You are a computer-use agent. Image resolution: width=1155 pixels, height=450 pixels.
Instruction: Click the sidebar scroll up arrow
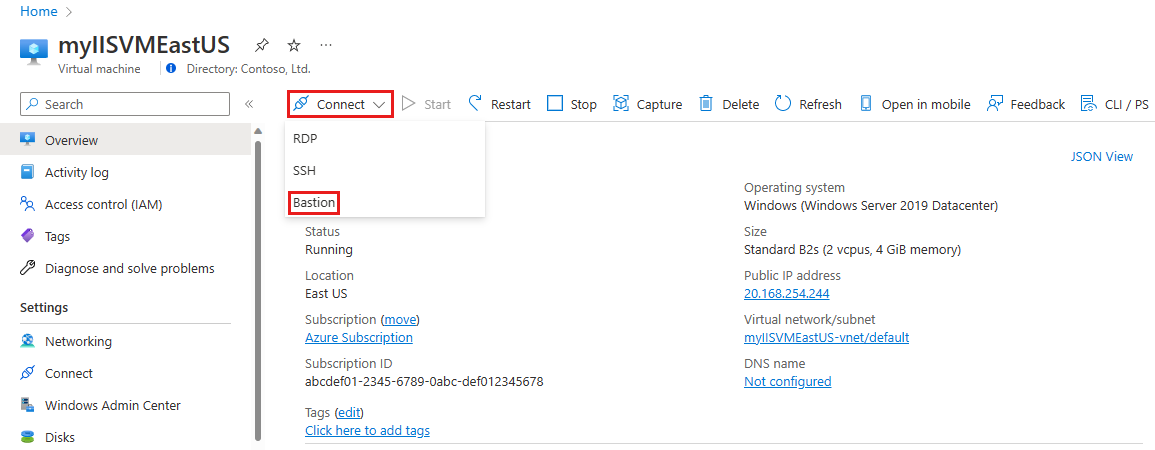(258, 131)
